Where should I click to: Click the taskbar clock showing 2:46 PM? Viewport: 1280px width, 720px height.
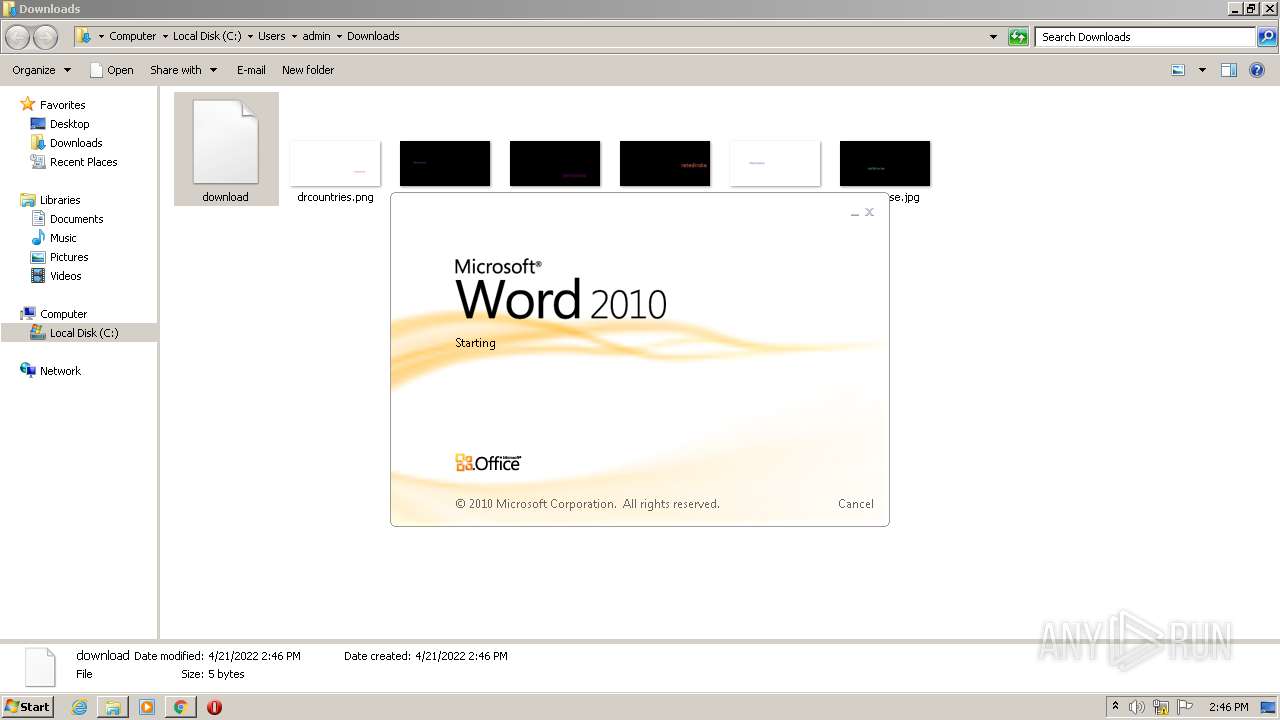[1229, 707]
